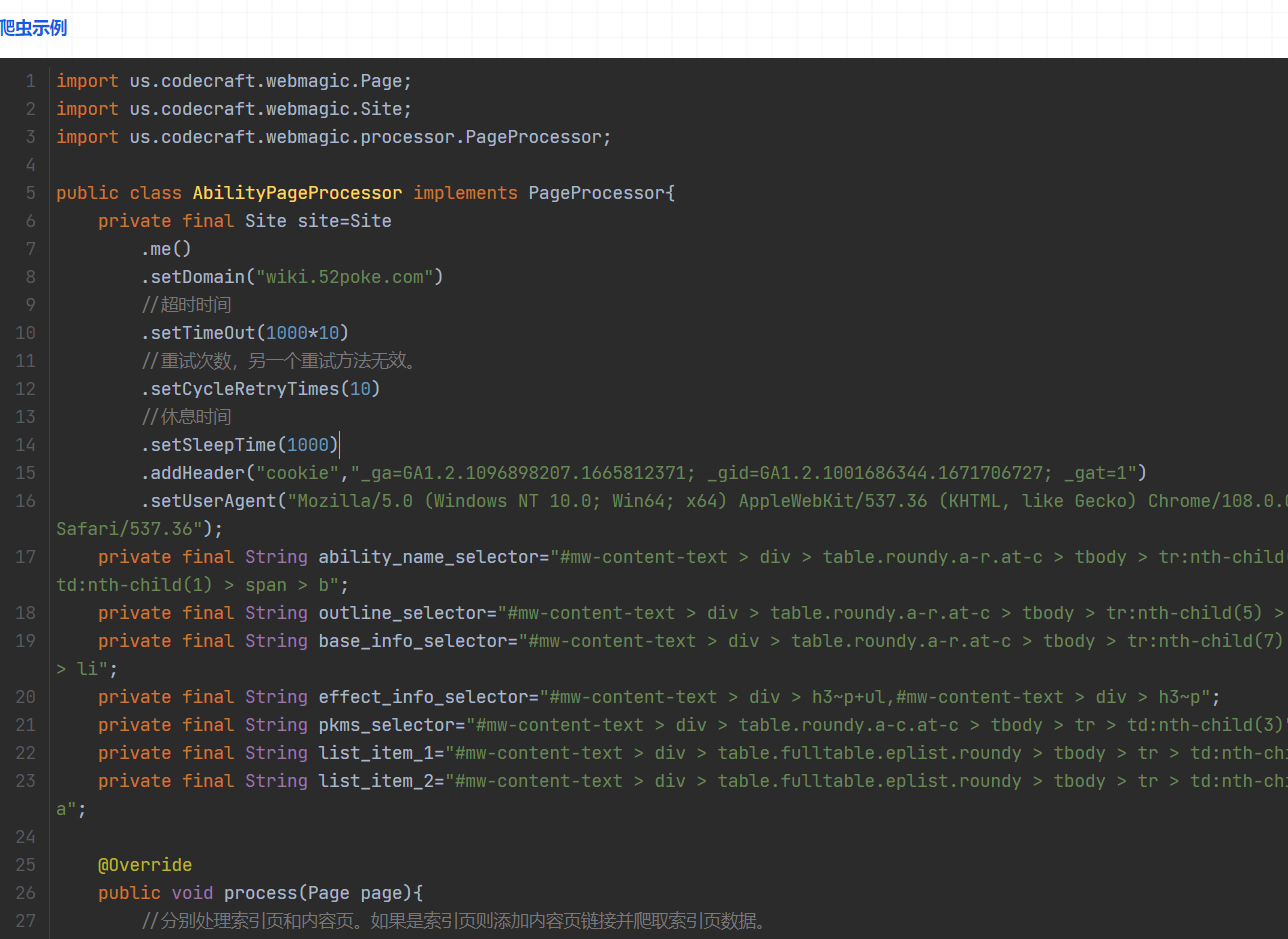The width and height of the screenshot is (1288, 939).
Task: Click the variable list_item_2
Action: (x=376, y=781)
